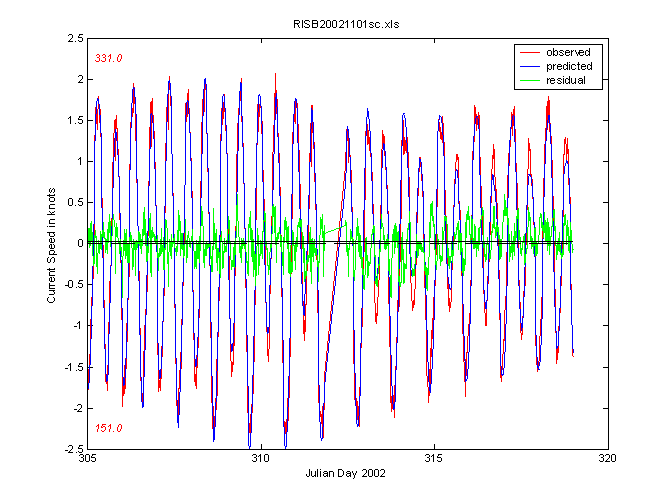Click the y-axis tick label -2.5
Screen dimensions: 672x504
(71, 448)
